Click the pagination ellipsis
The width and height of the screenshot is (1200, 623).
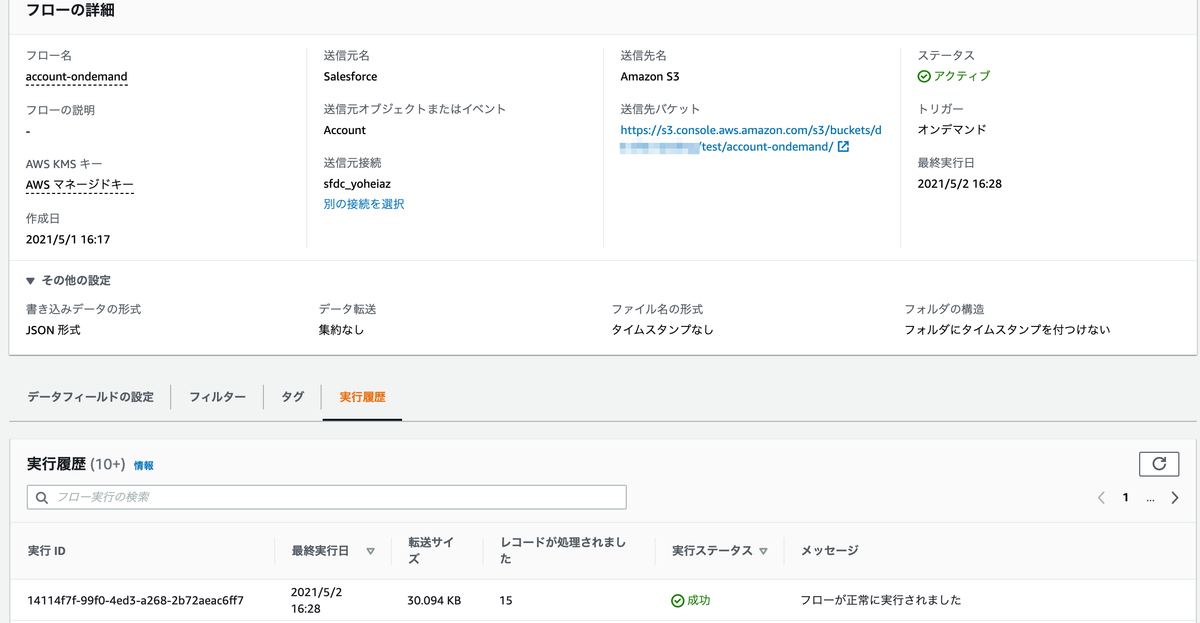[1150, 497]
